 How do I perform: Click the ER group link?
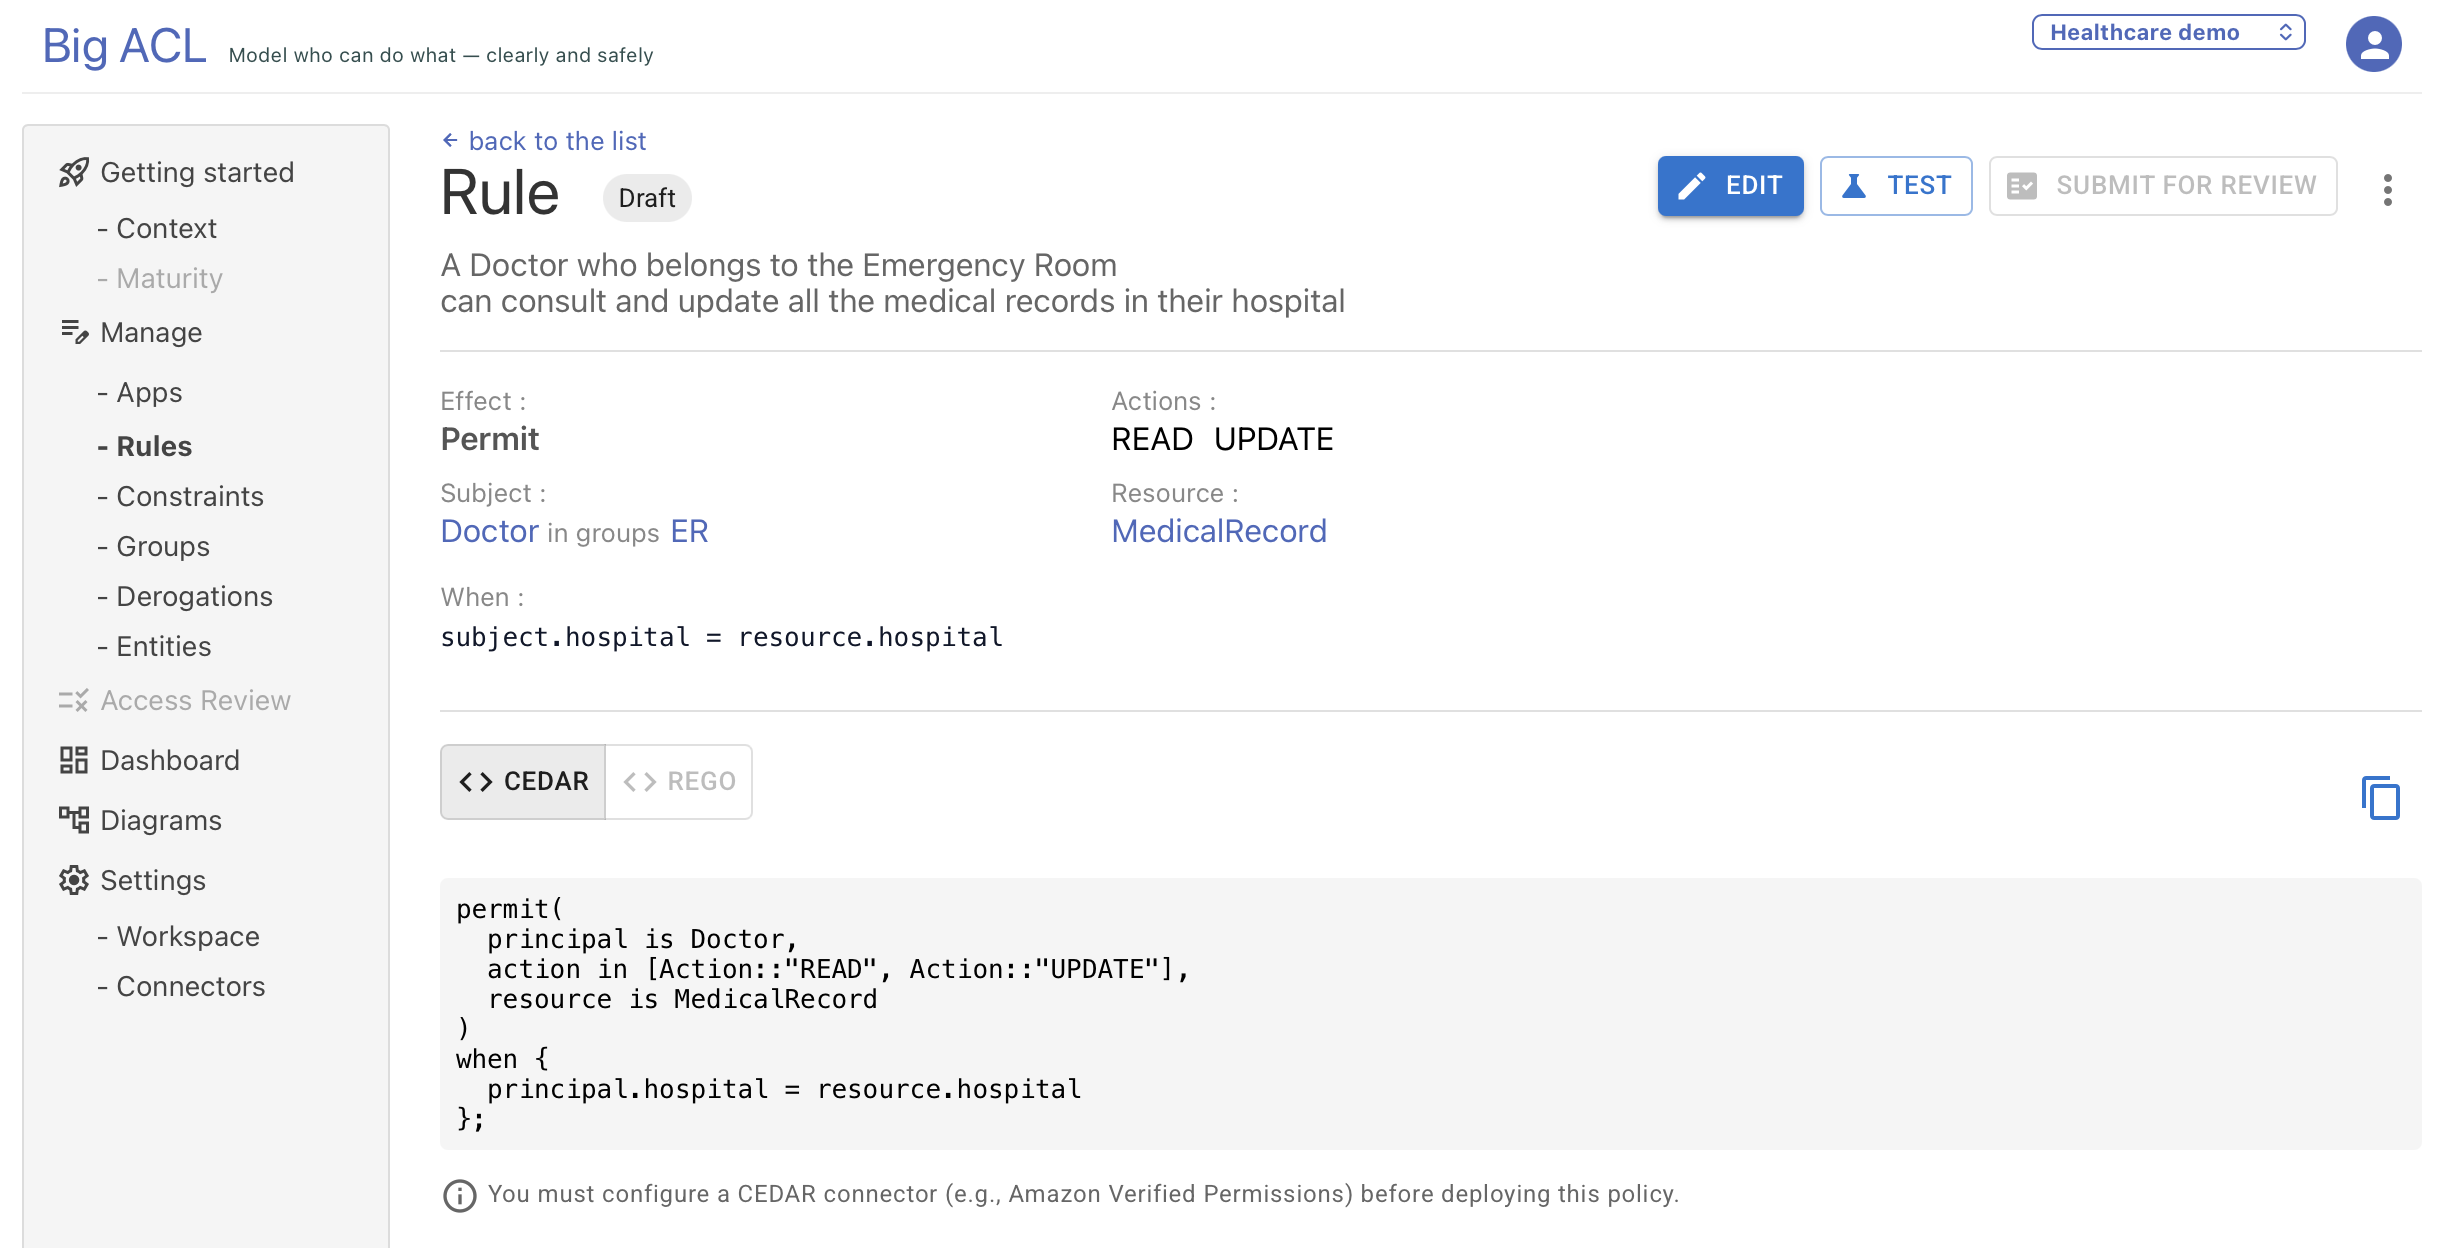[689, 531]
